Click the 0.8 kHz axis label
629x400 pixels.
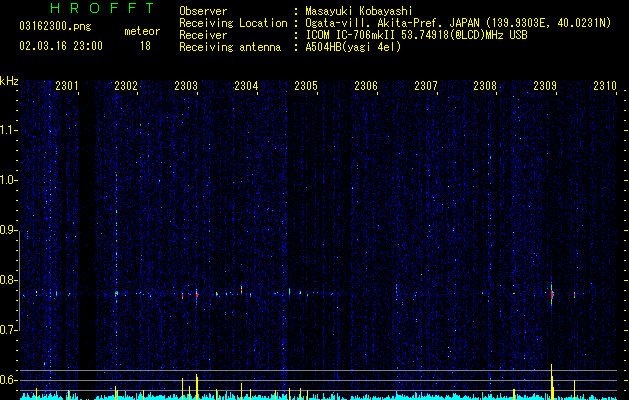9,280
